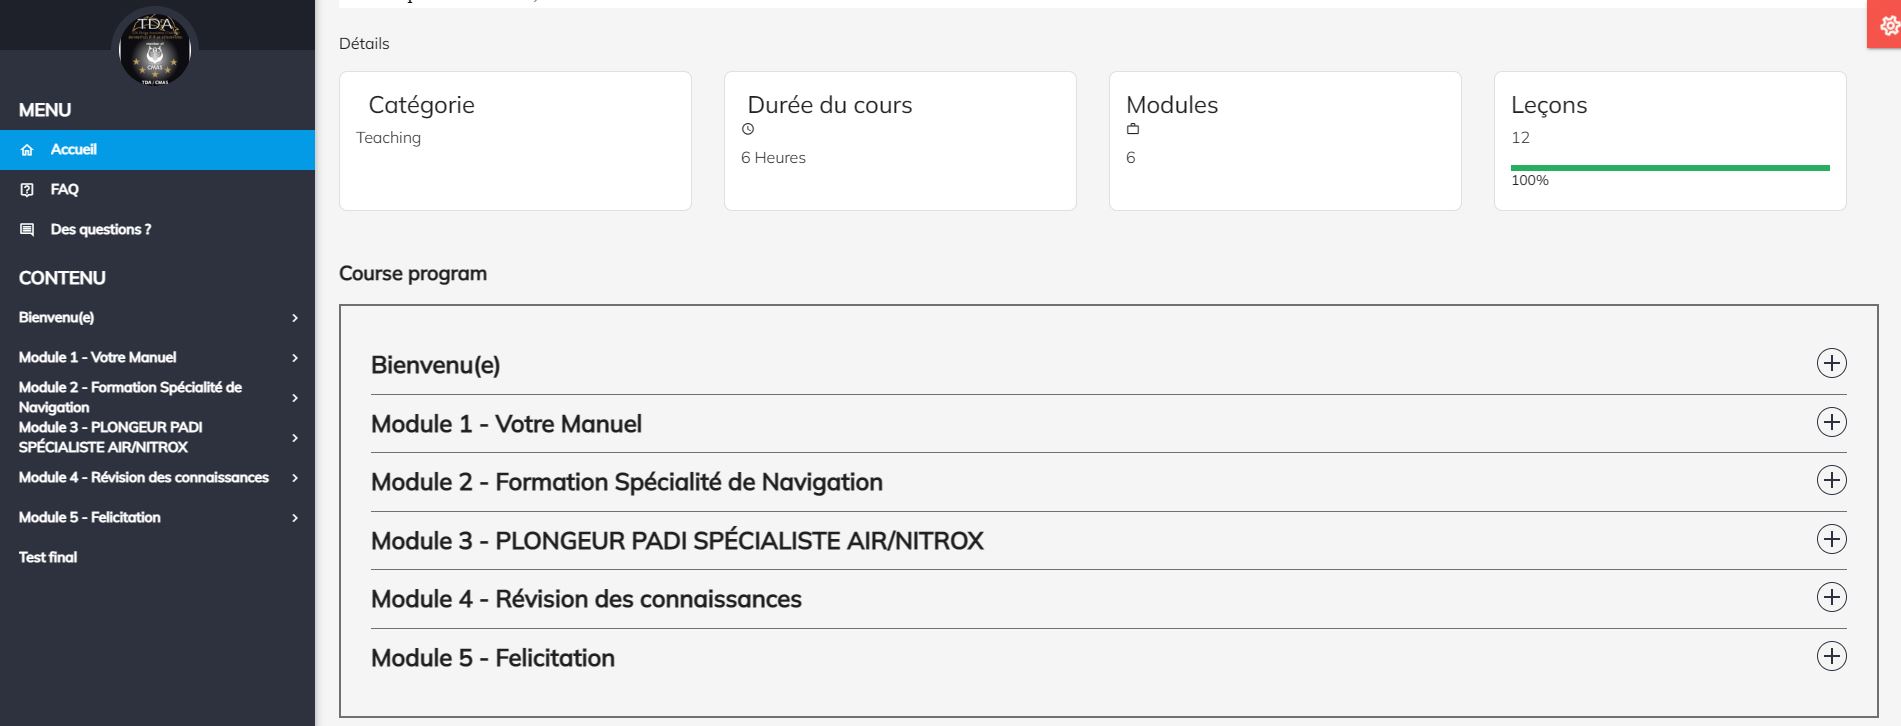Click the TDA logo at the sidebar top

coord(156,49)
